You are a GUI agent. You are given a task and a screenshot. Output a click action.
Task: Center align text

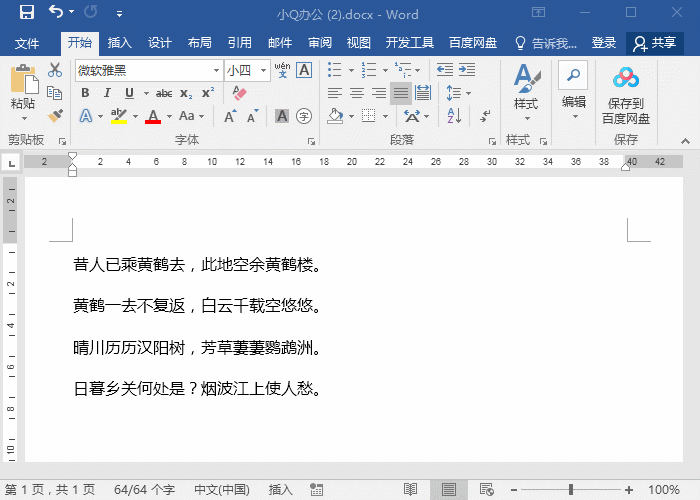point(357,93)
